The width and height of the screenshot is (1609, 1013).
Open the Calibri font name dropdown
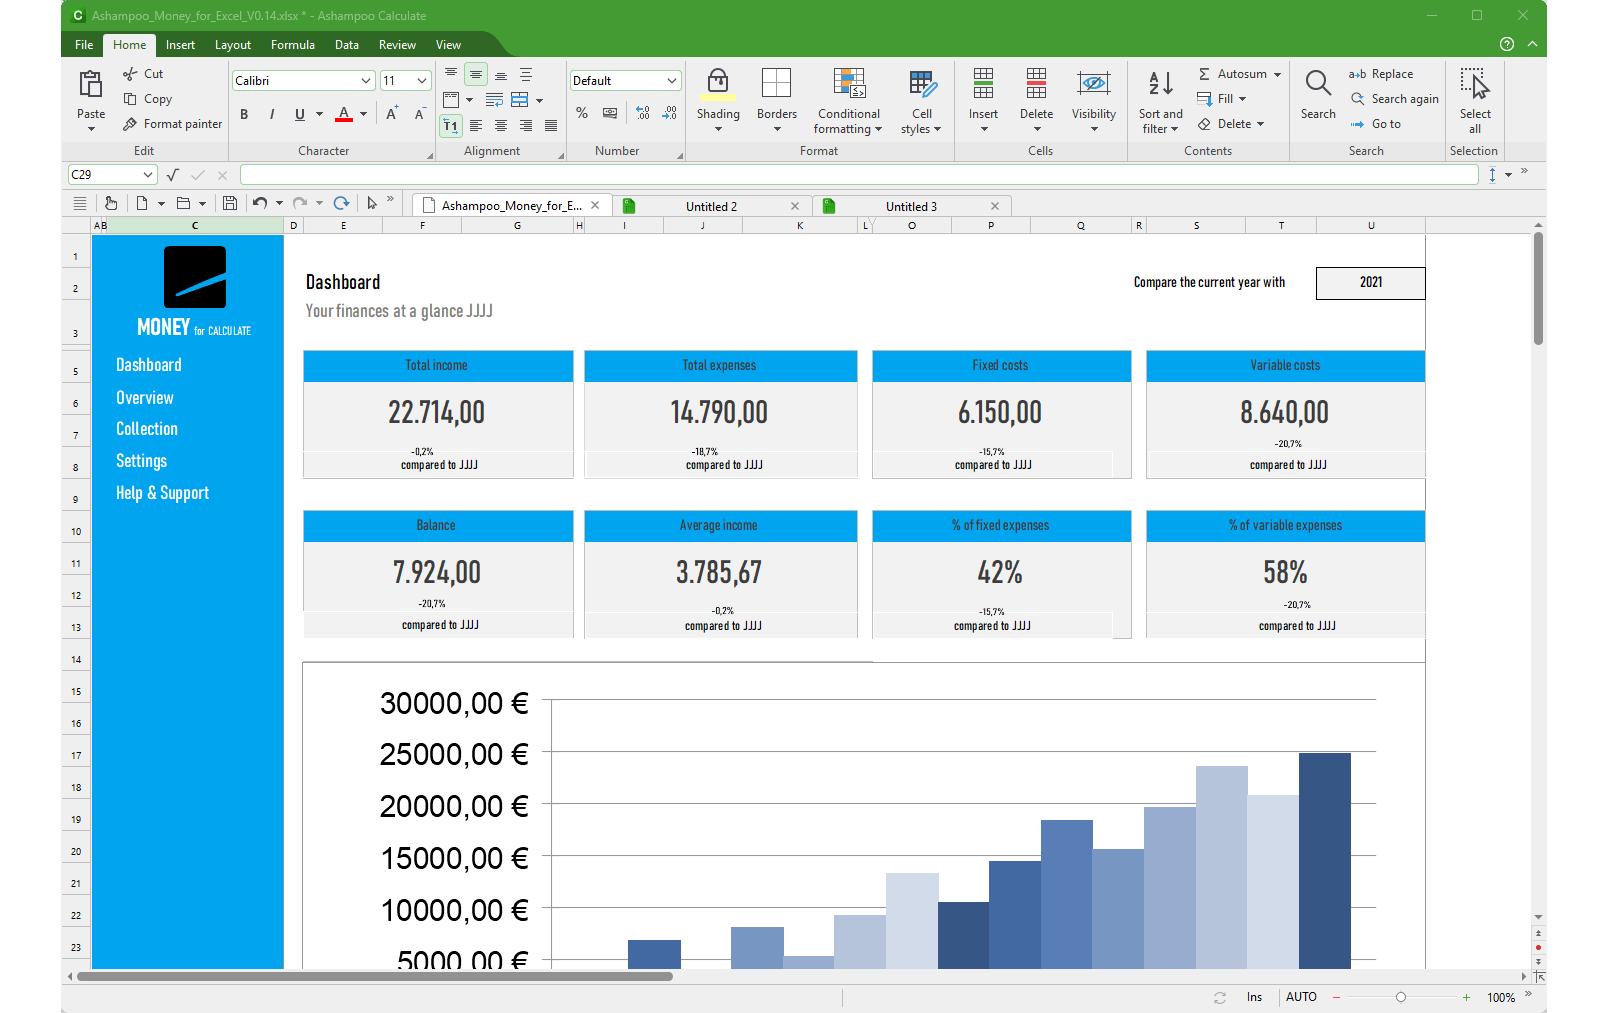(365, 81)
